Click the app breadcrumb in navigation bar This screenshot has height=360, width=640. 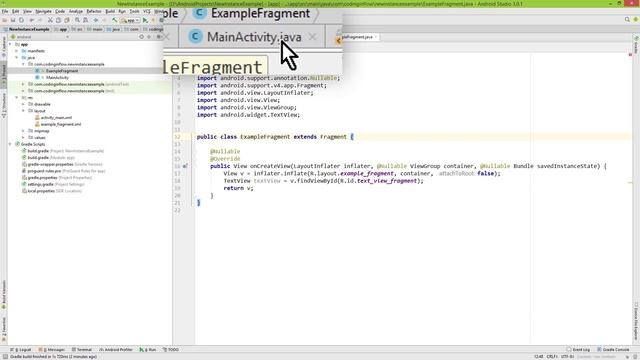click(x=61, y=29)
